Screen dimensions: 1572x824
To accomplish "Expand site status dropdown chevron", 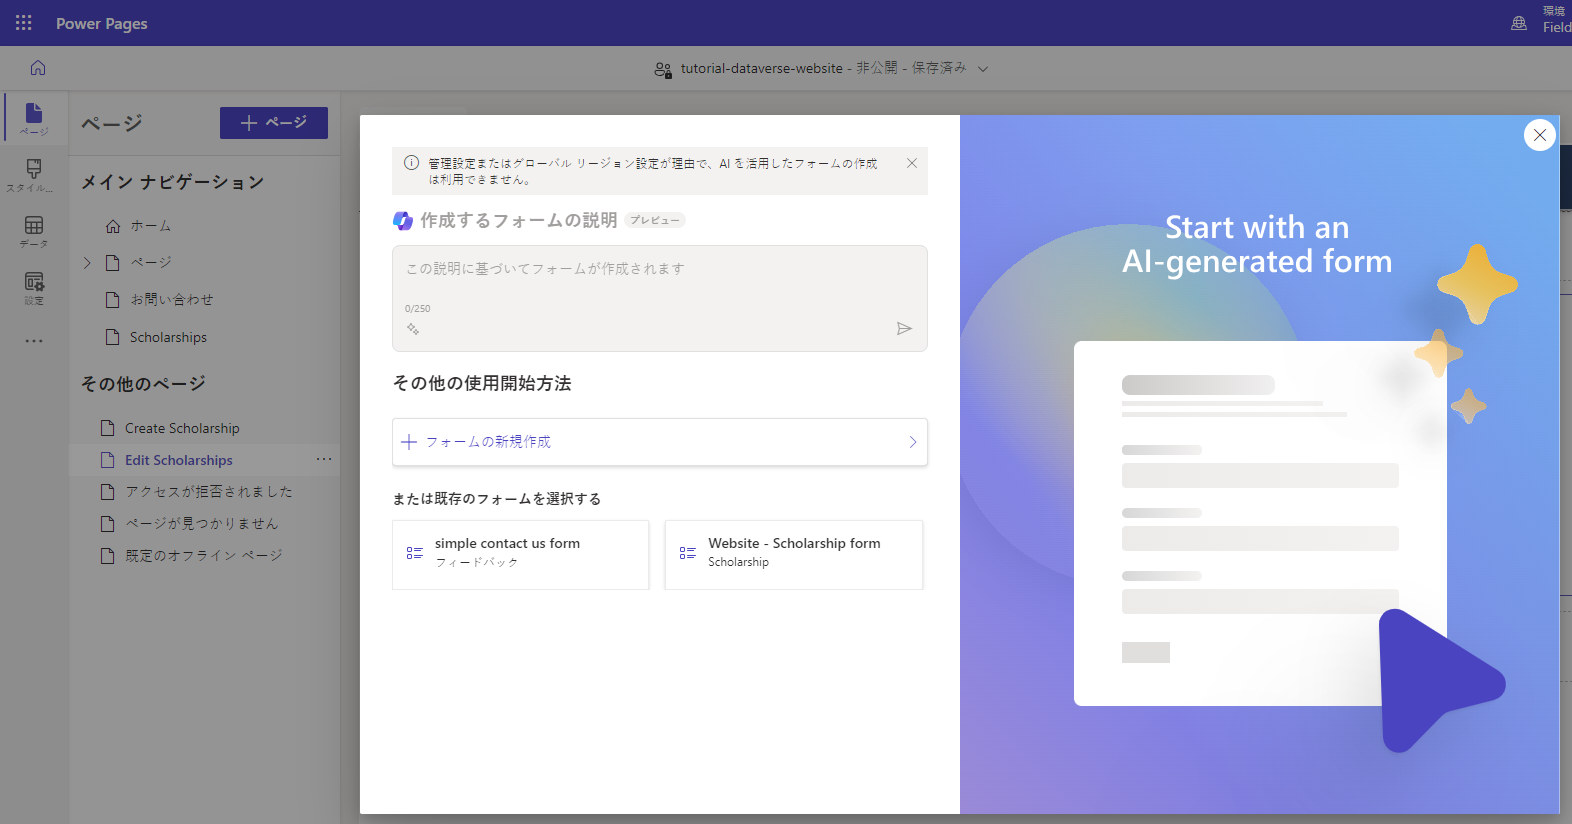I will tap(983, 69).
